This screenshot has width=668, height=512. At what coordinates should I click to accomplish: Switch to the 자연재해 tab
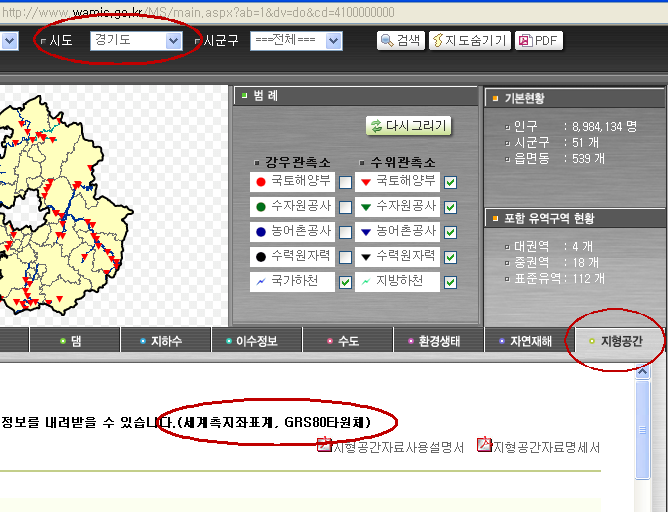[524, 341]
